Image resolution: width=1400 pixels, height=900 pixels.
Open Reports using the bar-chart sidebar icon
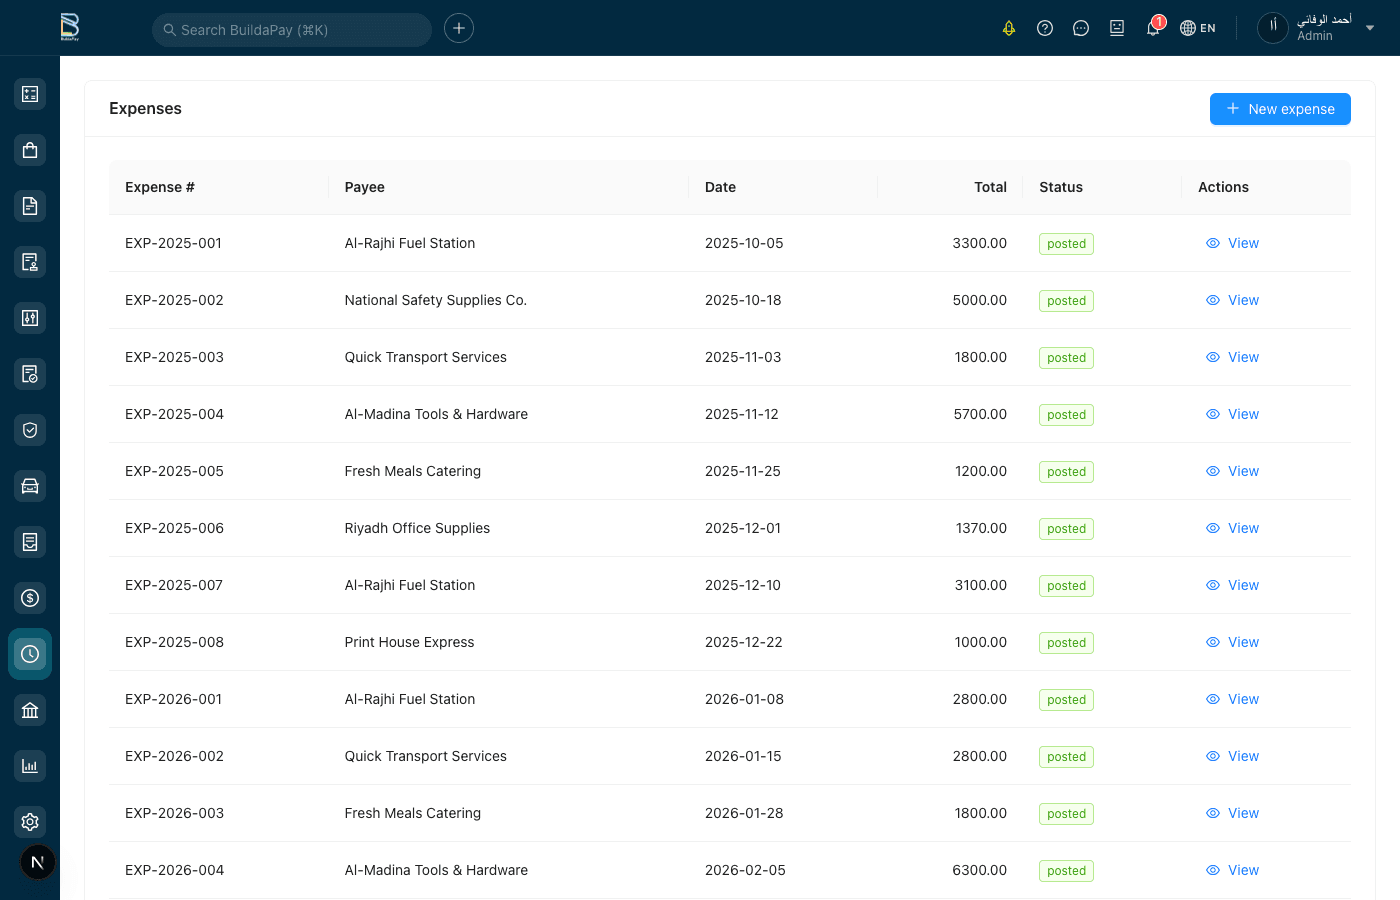click(29, 765)
